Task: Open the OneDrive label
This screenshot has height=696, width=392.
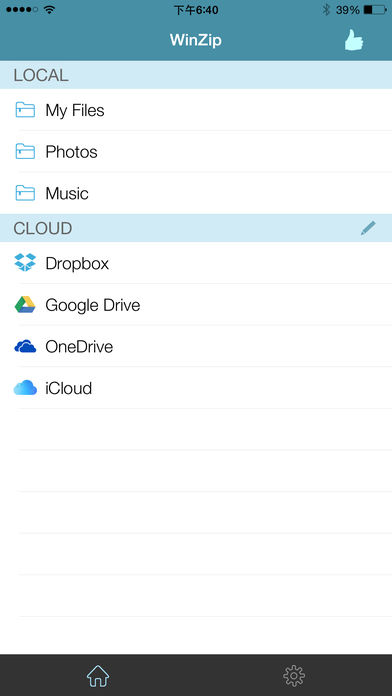Action: 79,347
